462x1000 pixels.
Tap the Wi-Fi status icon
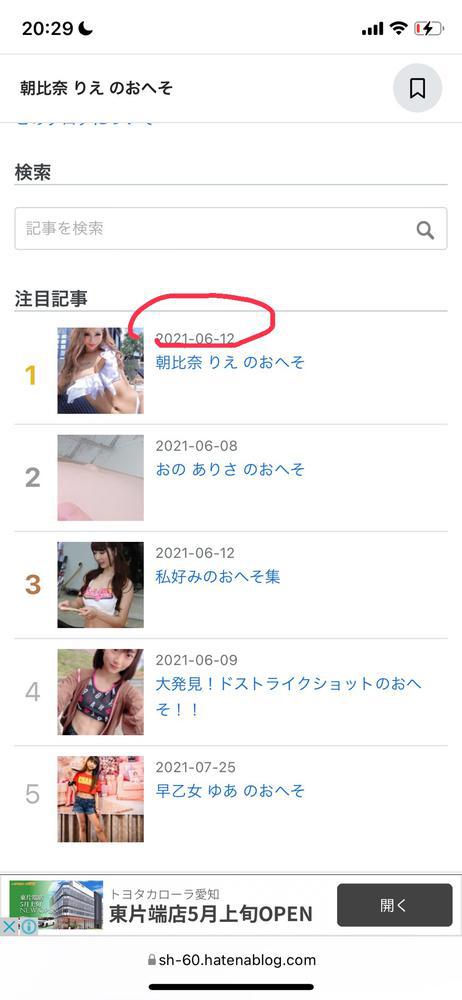click(x=399, y=28)
